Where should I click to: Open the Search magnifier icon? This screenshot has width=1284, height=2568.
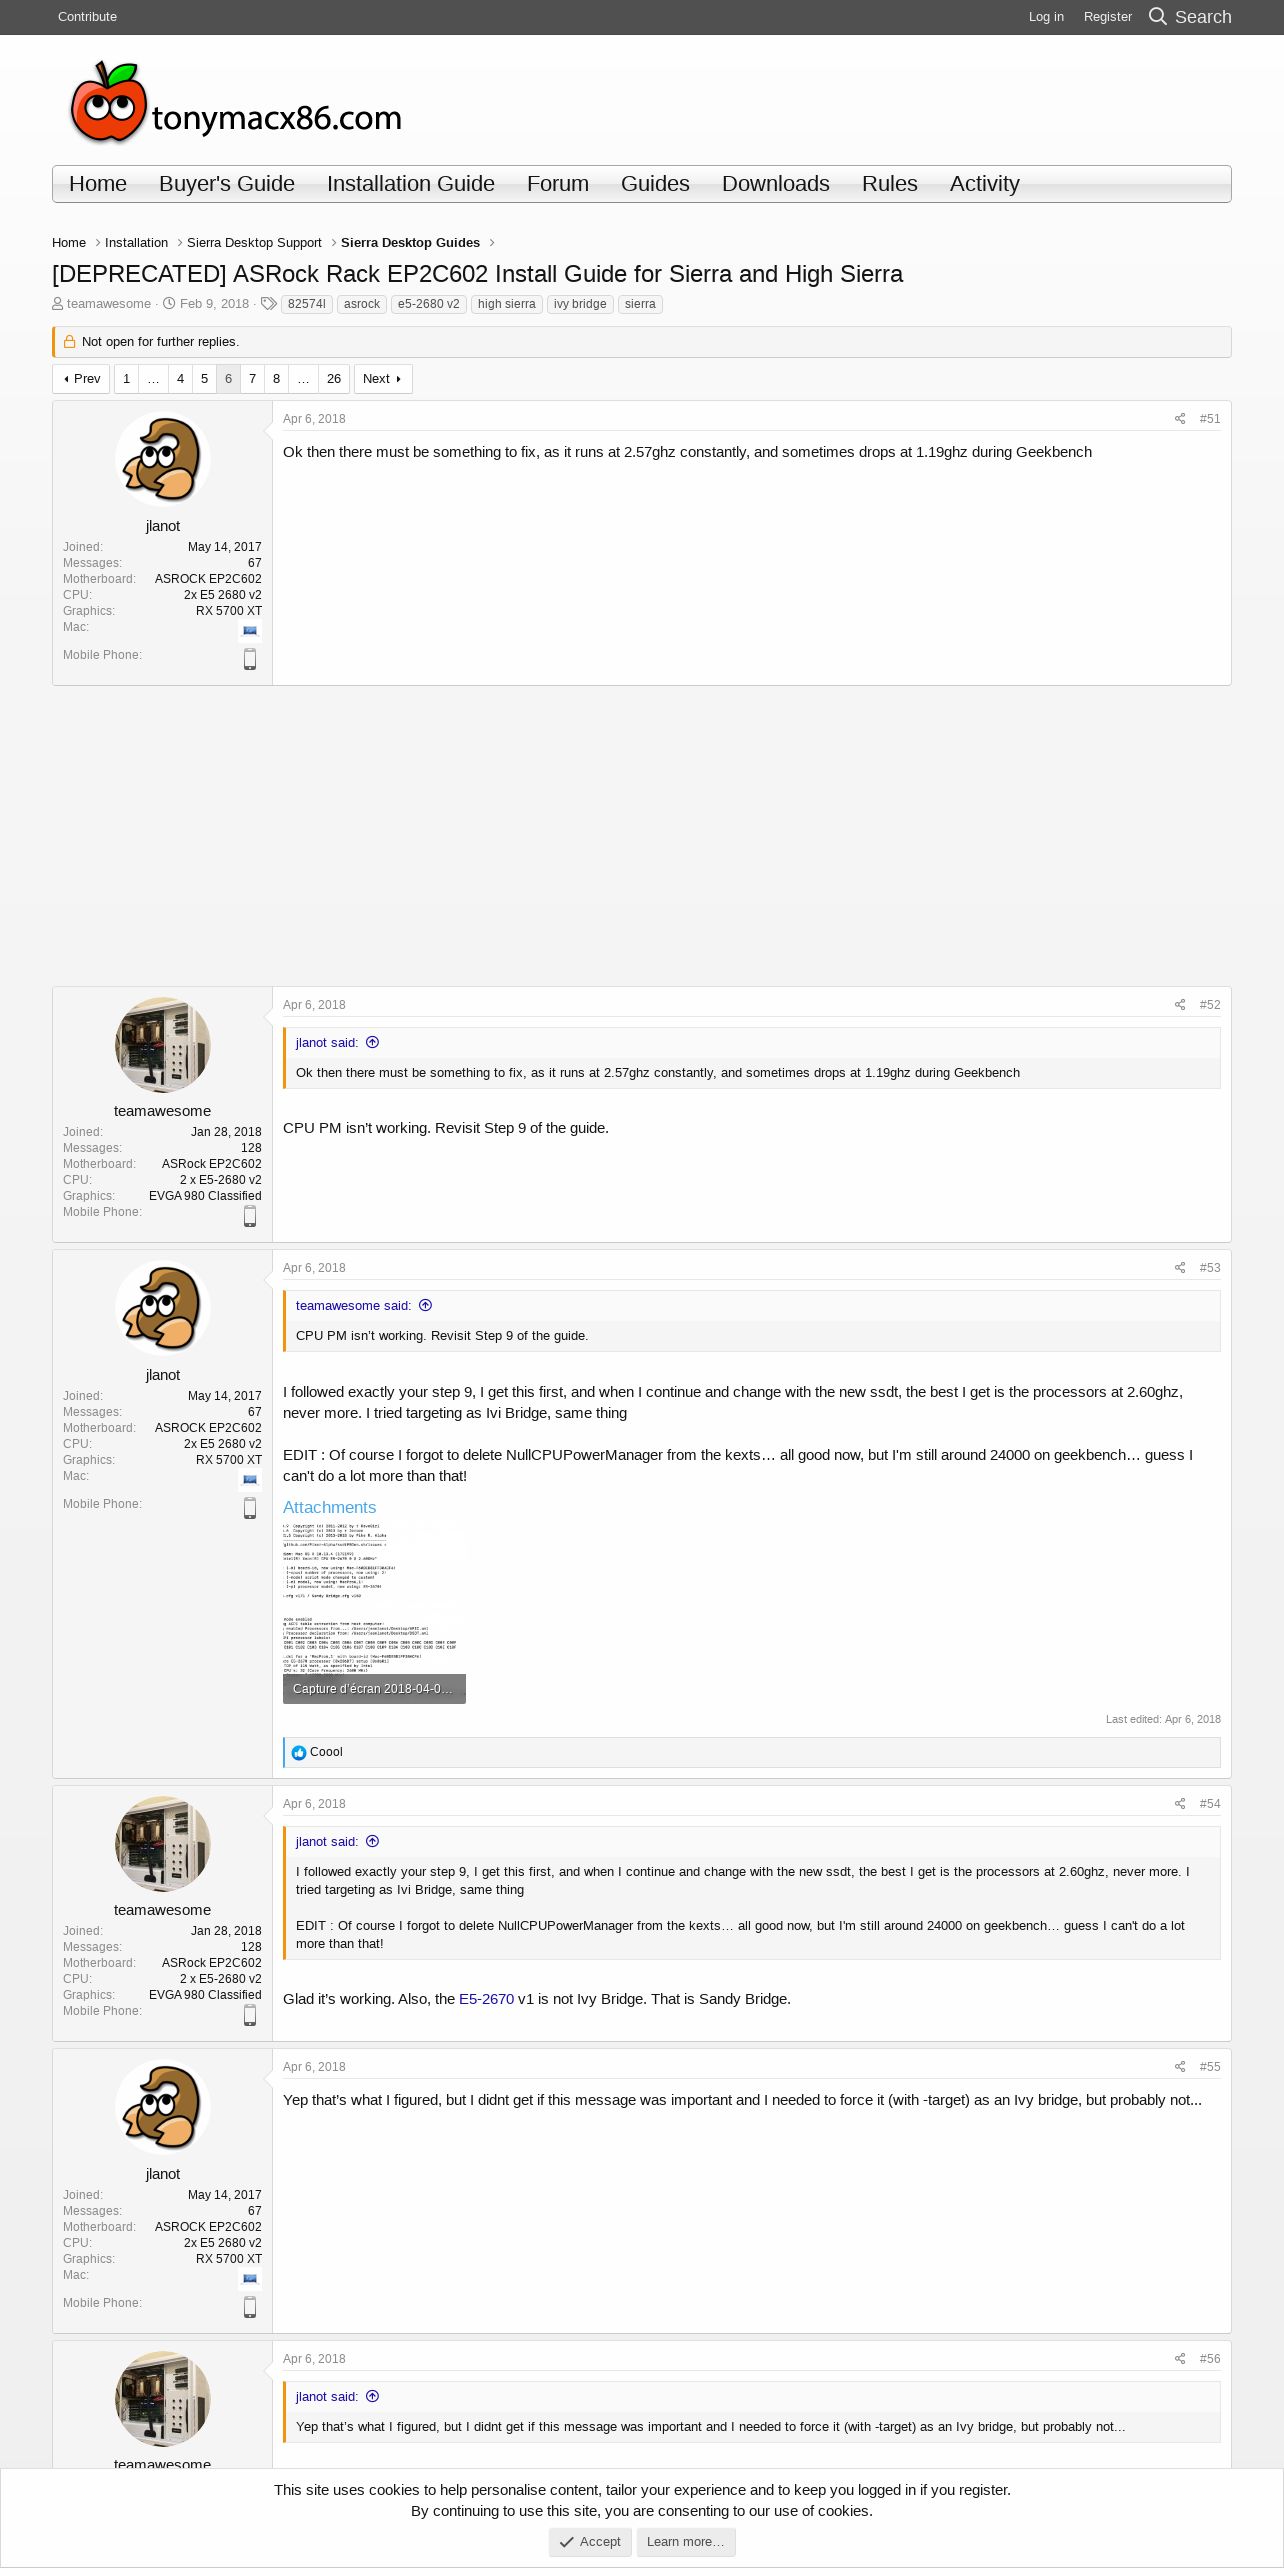pyautogui.click(x=1158, y=16)
